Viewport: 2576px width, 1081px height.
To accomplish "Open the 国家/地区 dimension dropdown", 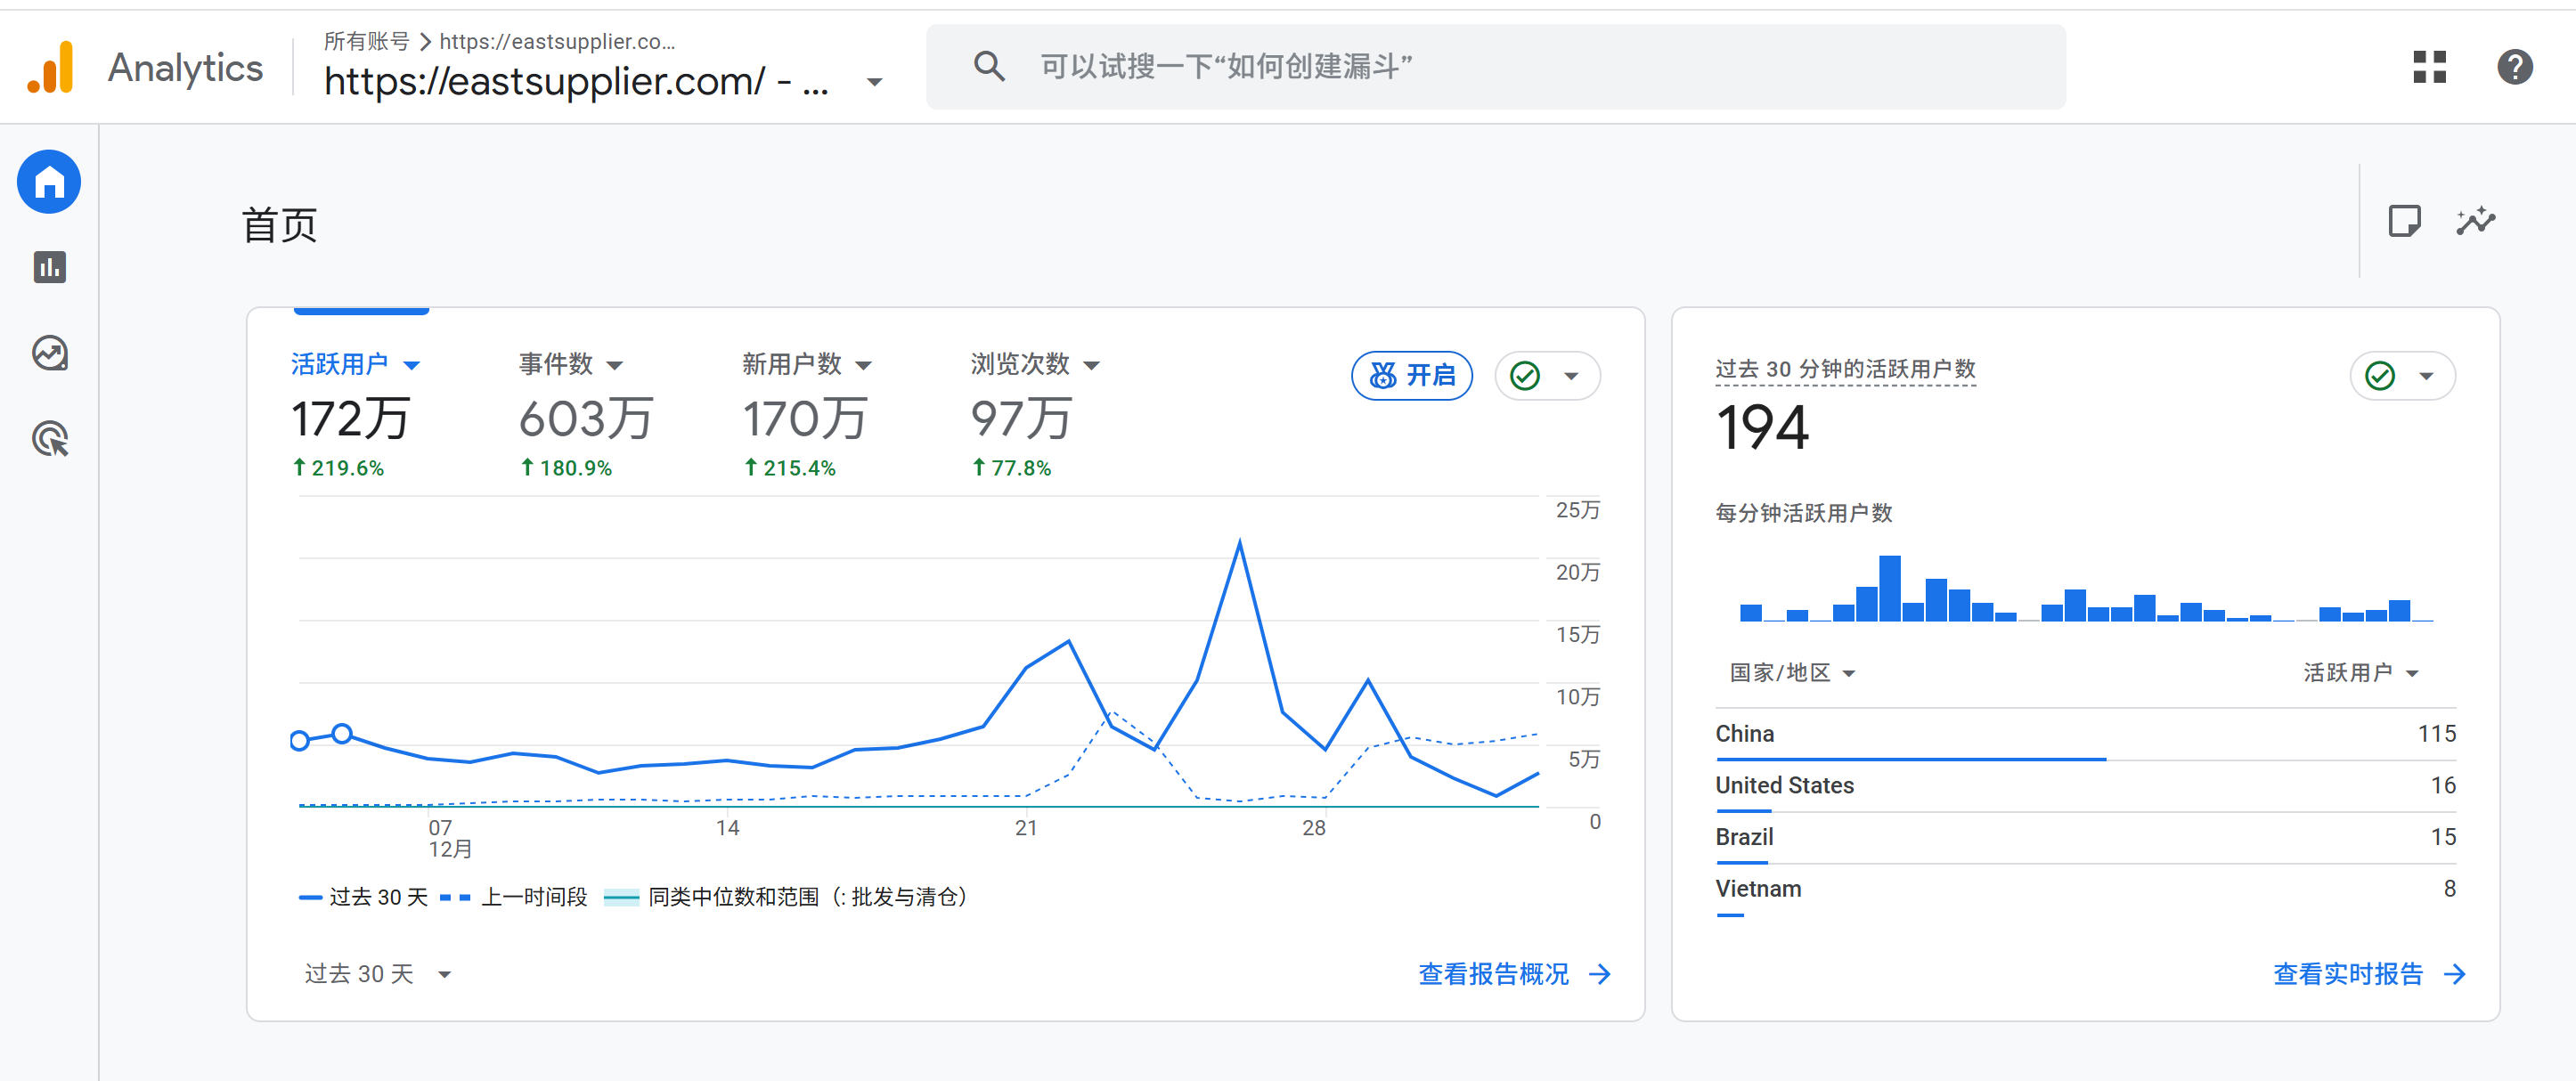I will [x=1791, y=672].
